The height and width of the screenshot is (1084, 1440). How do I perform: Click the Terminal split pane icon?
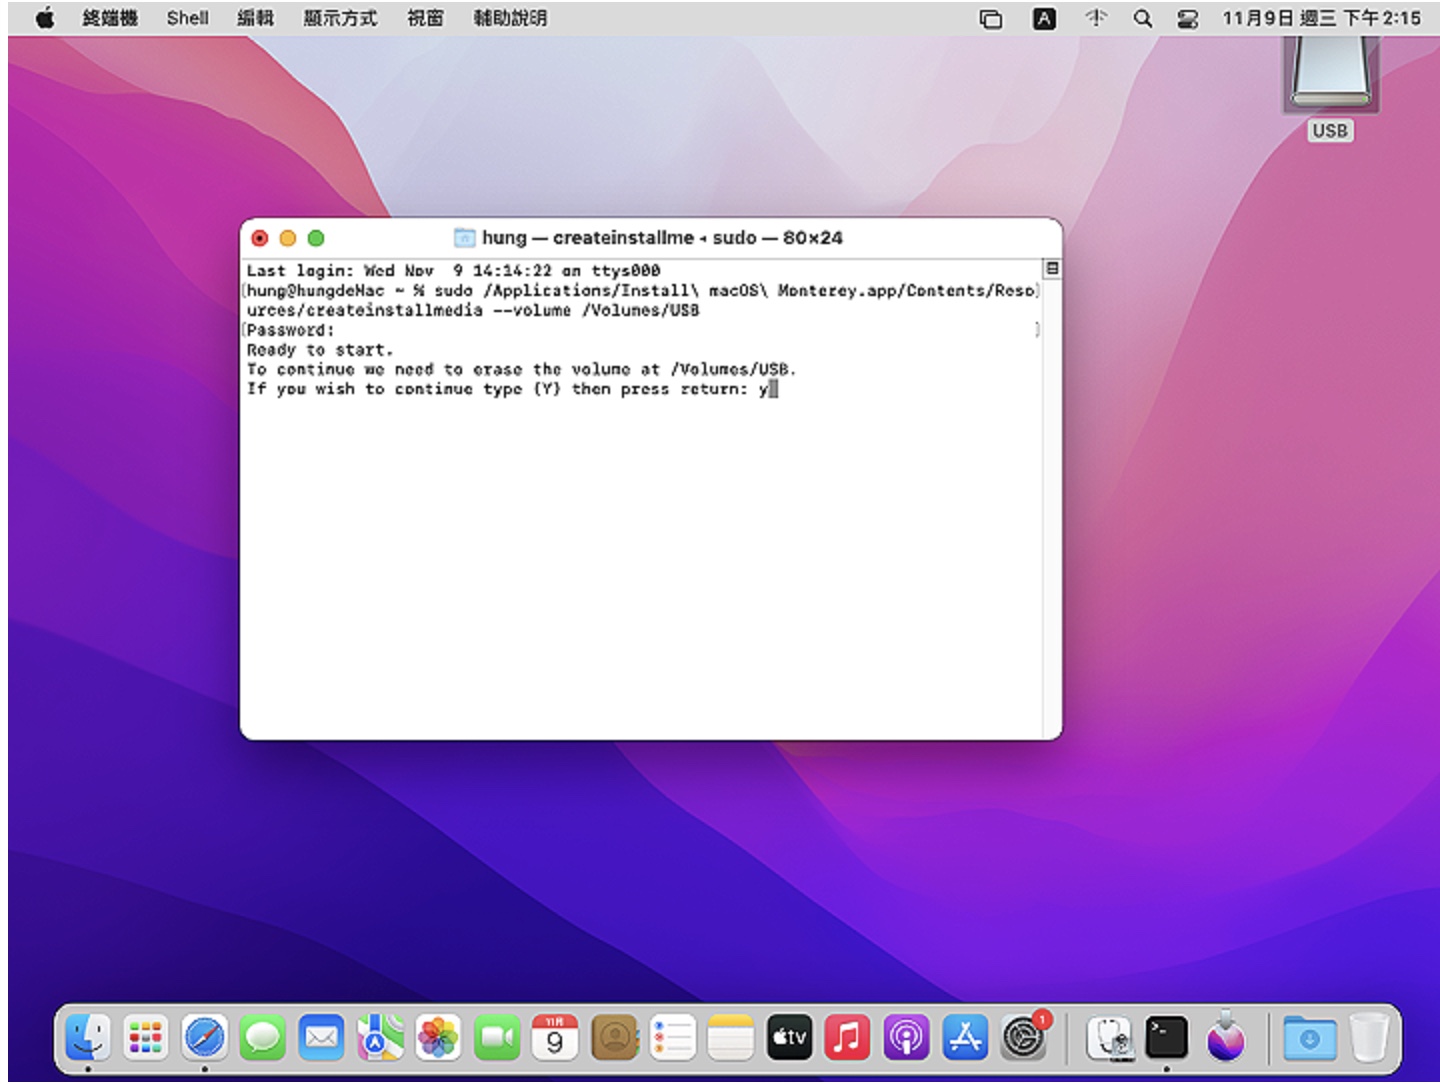(1052, 268)
